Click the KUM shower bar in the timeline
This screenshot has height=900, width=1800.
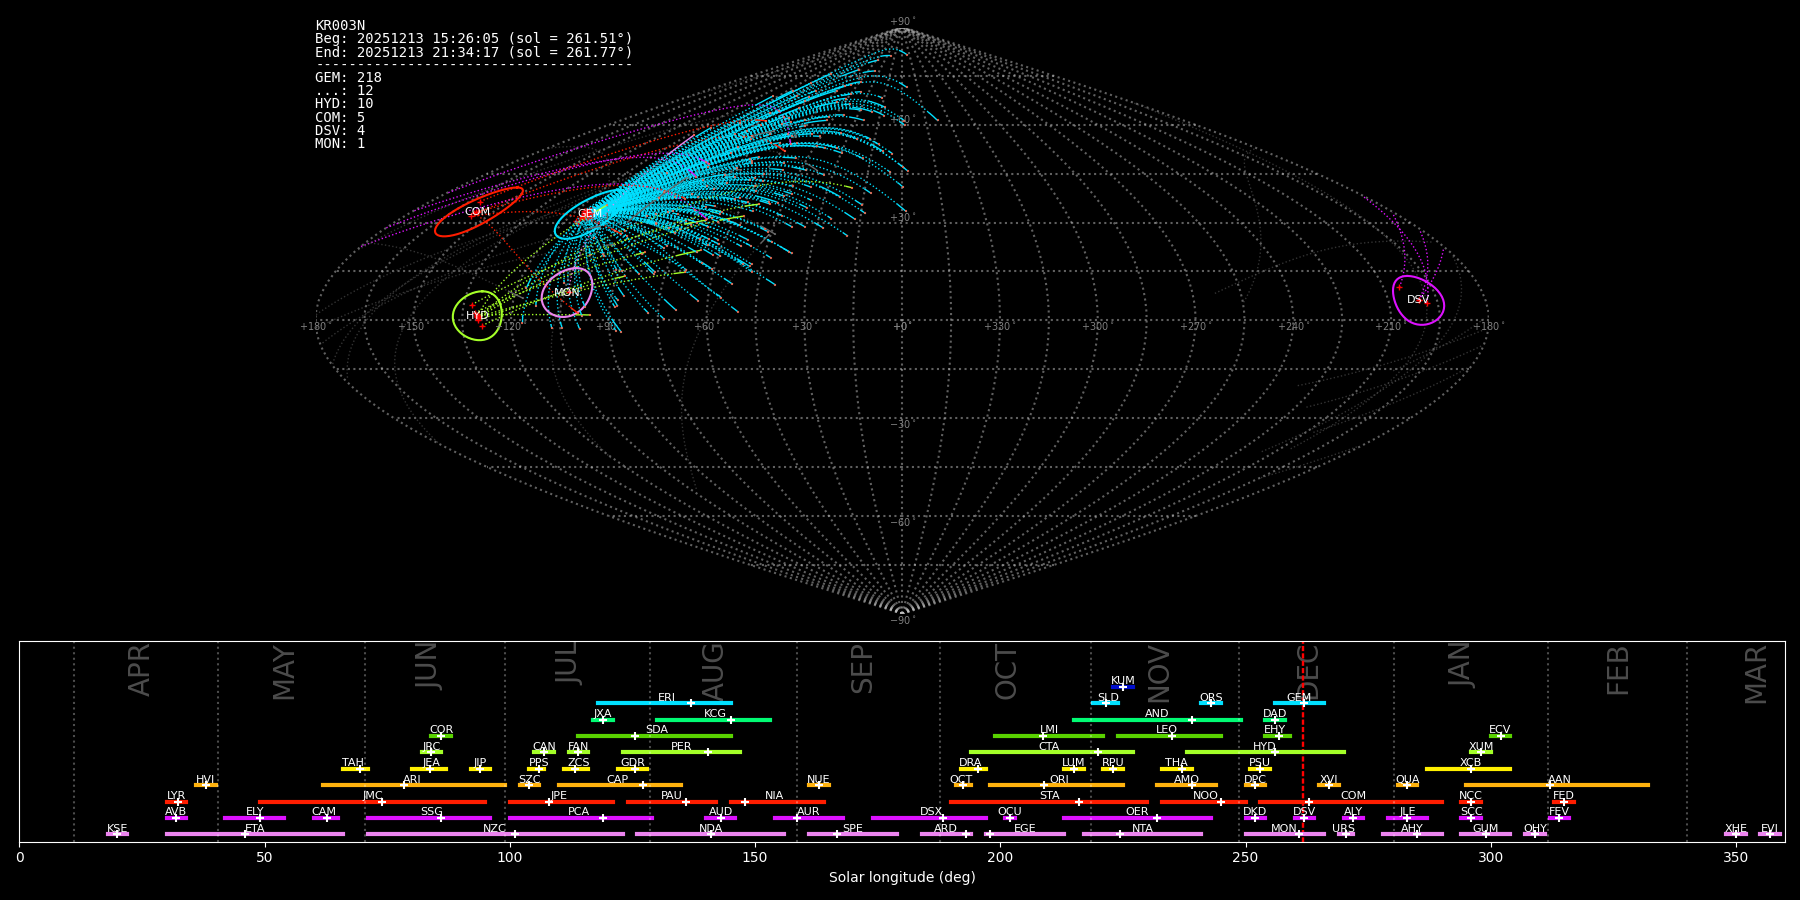pos(1123,687)
